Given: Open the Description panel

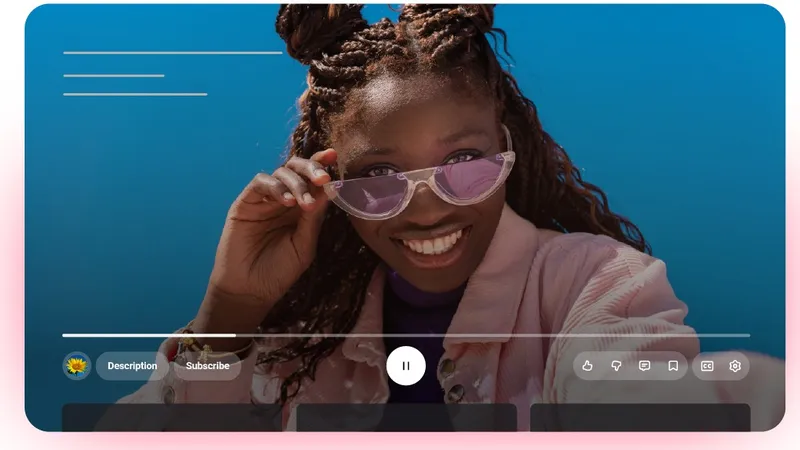Looking at the screenshot, I should tap(132, 366).
